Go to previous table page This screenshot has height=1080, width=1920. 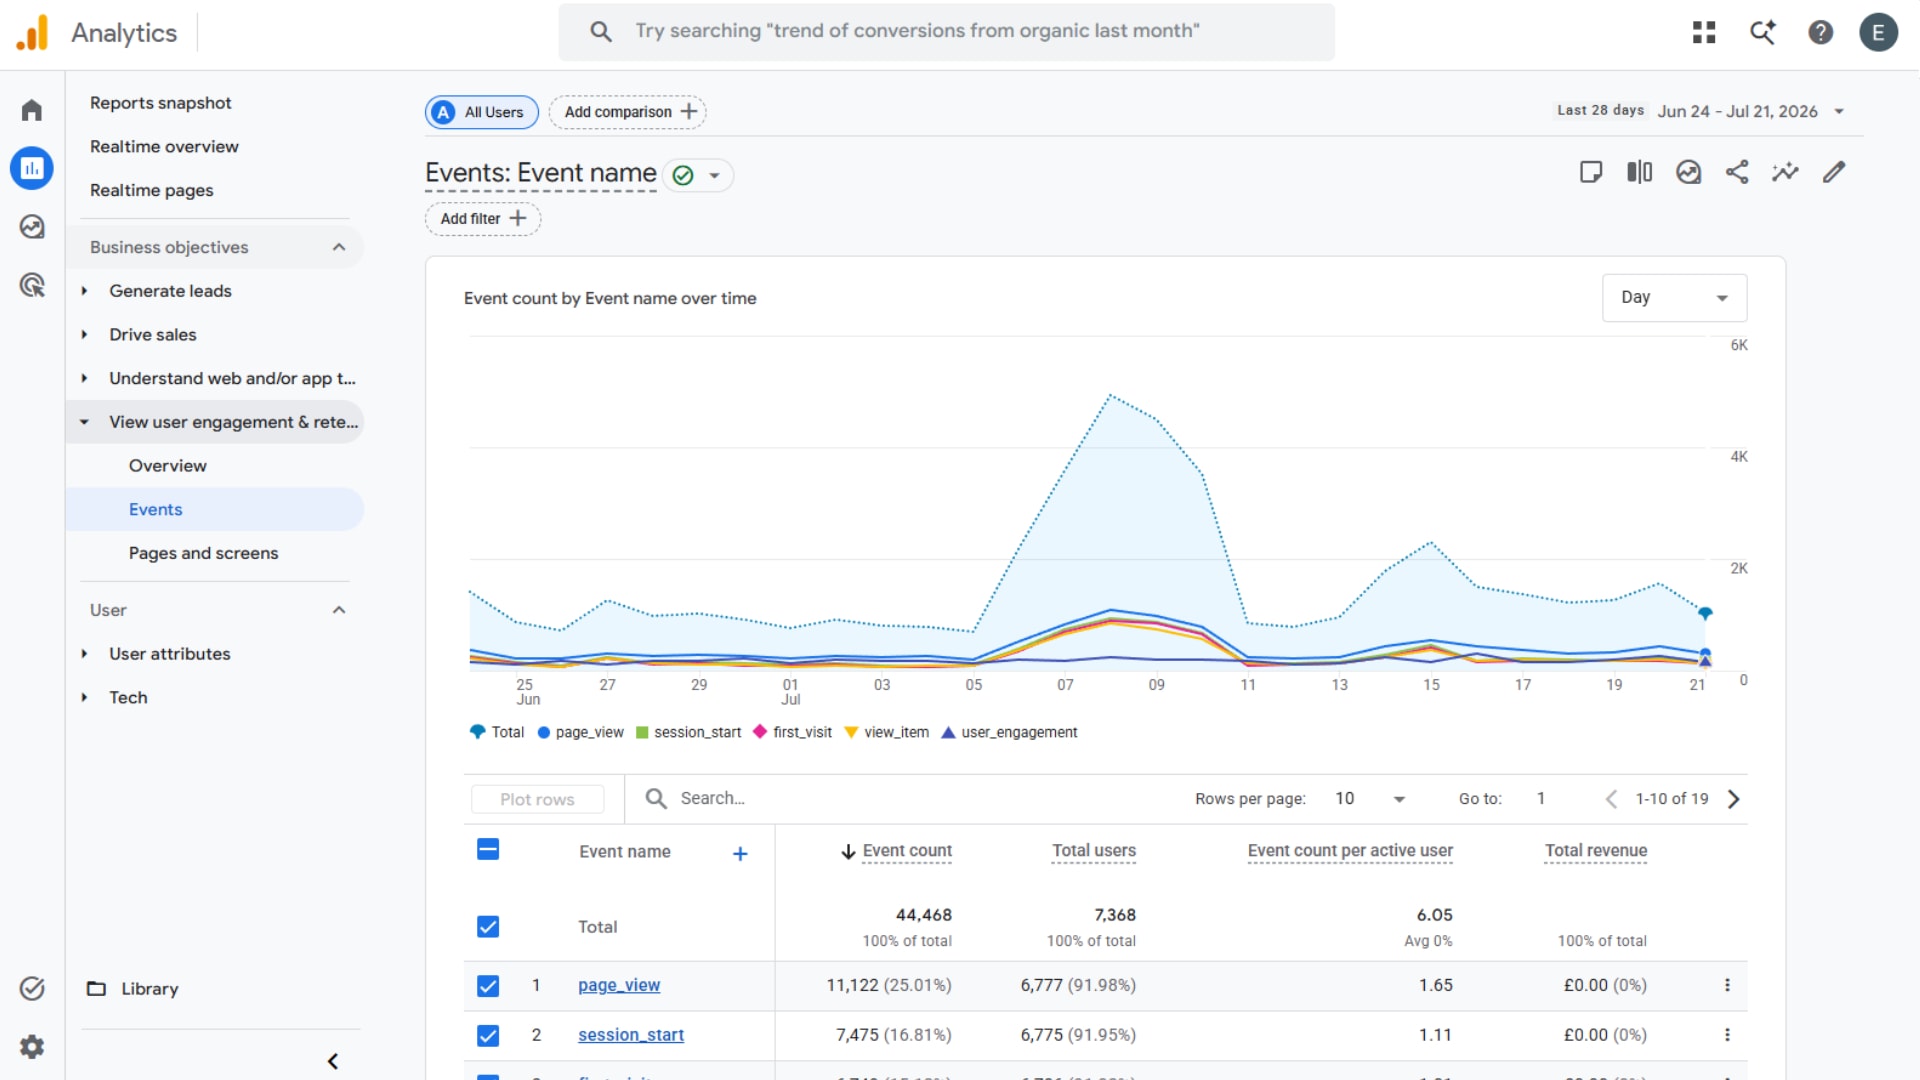(1611, 799)
